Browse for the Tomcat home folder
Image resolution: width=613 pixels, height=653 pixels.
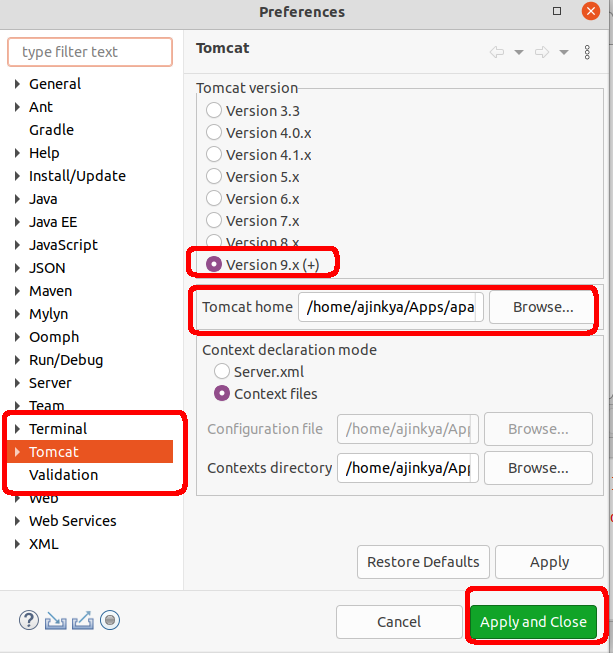click(542, 307)
